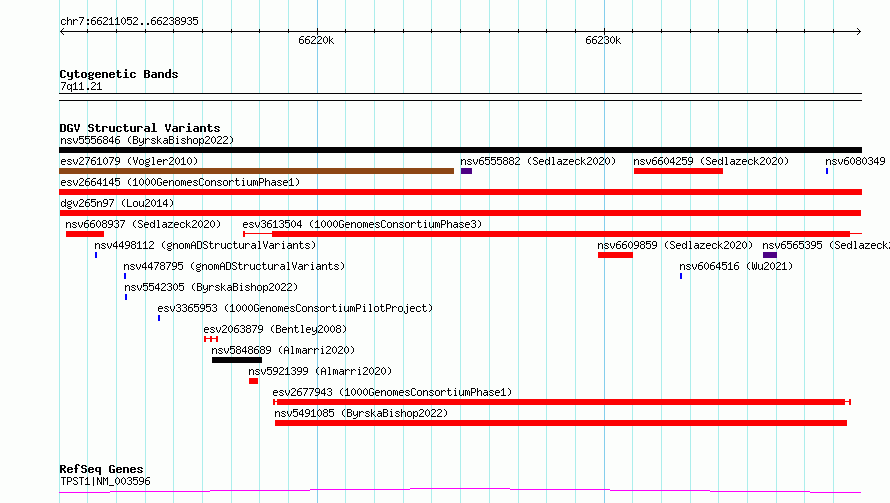Open the esv2677943 (1000GenomesConsortiumPhase1) label
Viewport: 890px width, 503px height.
click(x=392, y=392)
